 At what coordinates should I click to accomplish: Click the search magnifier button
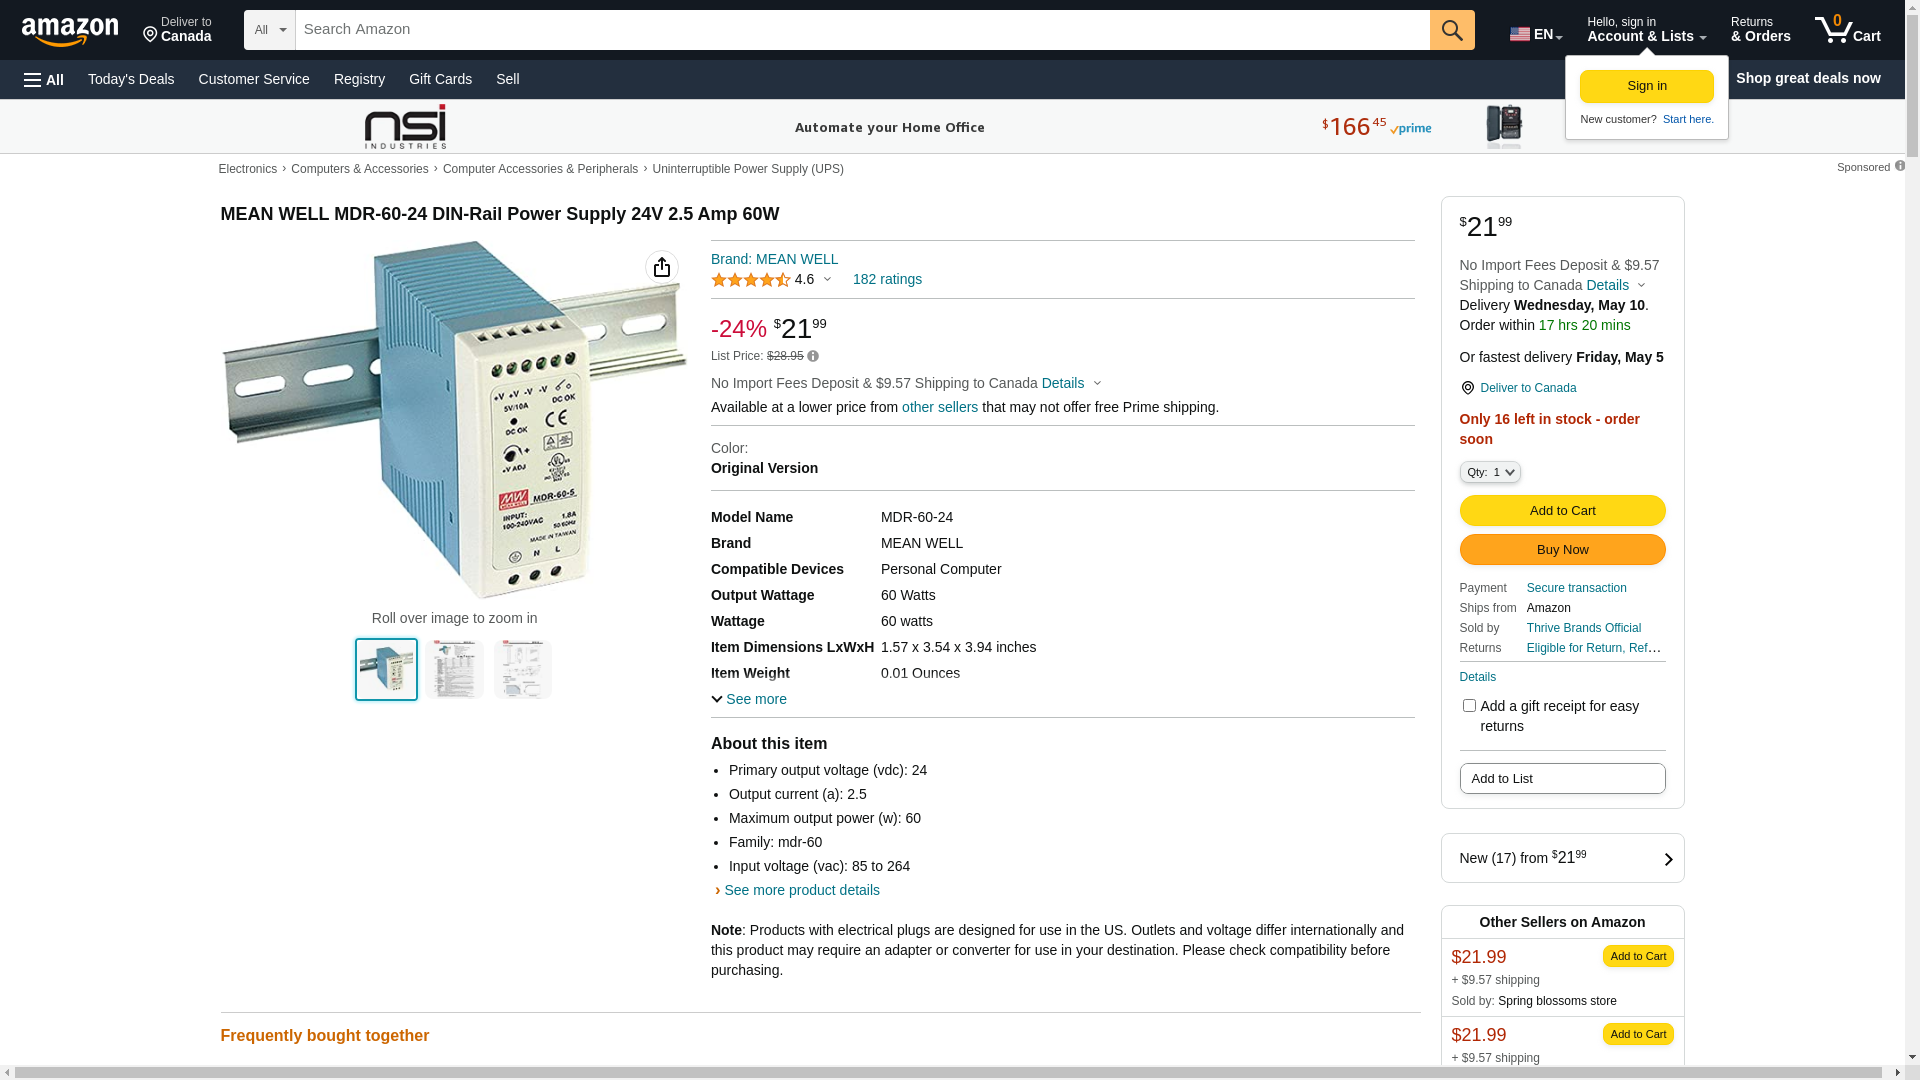pos(1452,30)
